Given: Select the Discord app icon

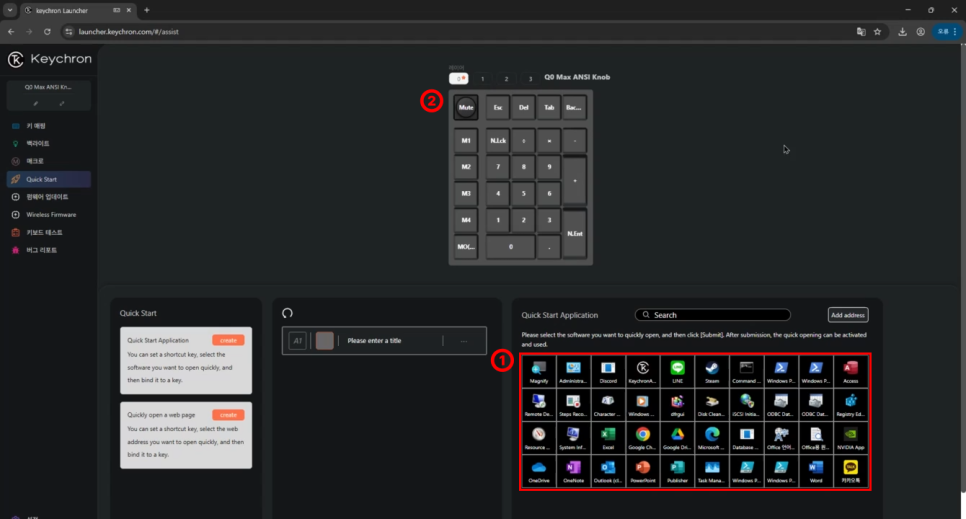Looking at the screenshot, I should click(x=607, y=372).
